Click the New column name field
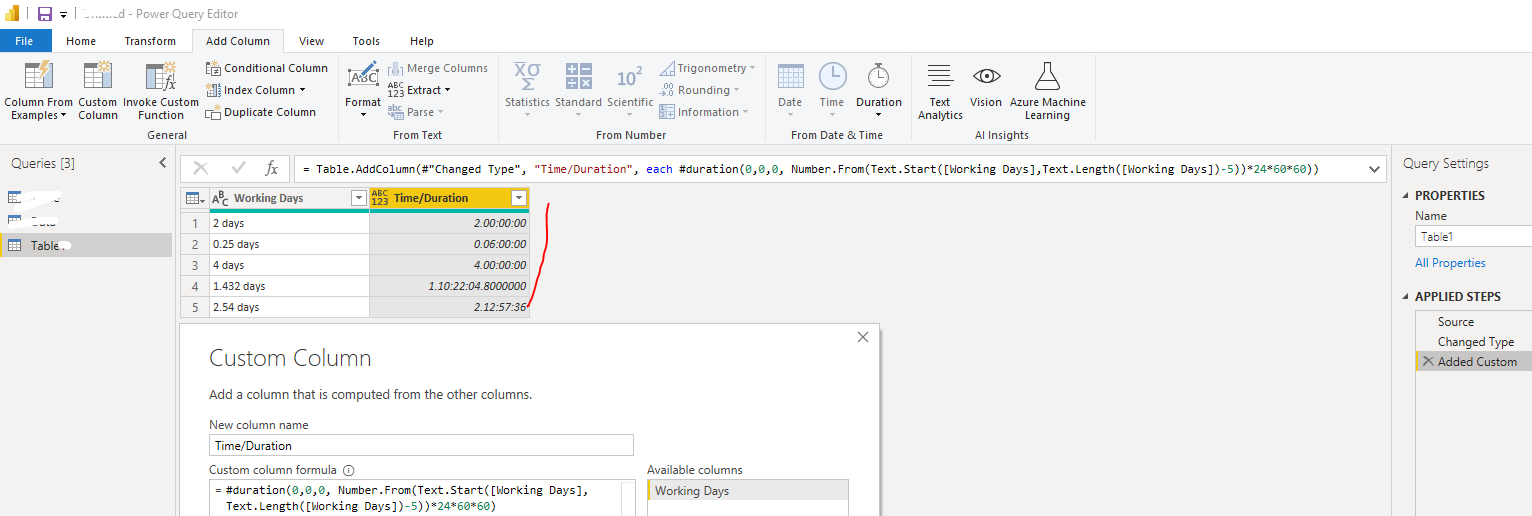Screen dimensions: 1532x516 pyautogui.click(x=421, y=445)
